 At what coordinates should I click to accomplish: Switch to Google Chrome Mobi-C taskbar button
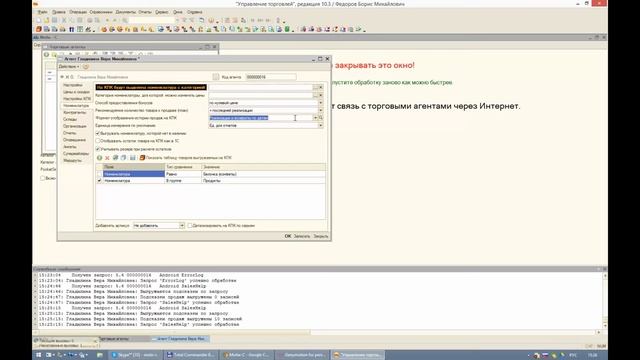246,355
